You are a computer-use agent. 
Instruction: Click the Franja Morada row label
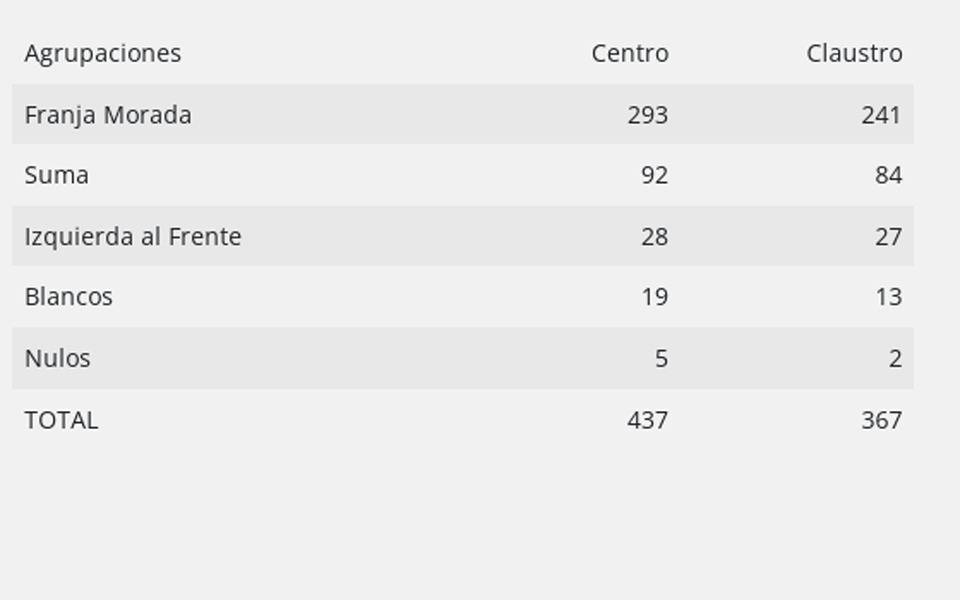(x=108, y=115)
